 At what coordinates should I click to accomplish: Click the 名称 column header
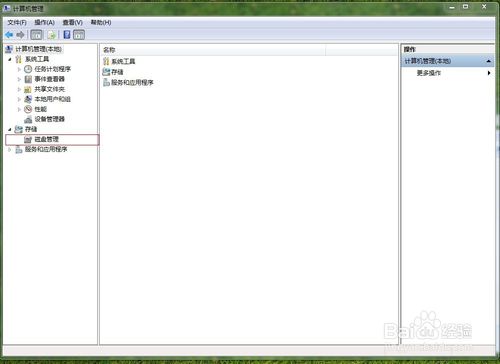(x=213, y=50)
